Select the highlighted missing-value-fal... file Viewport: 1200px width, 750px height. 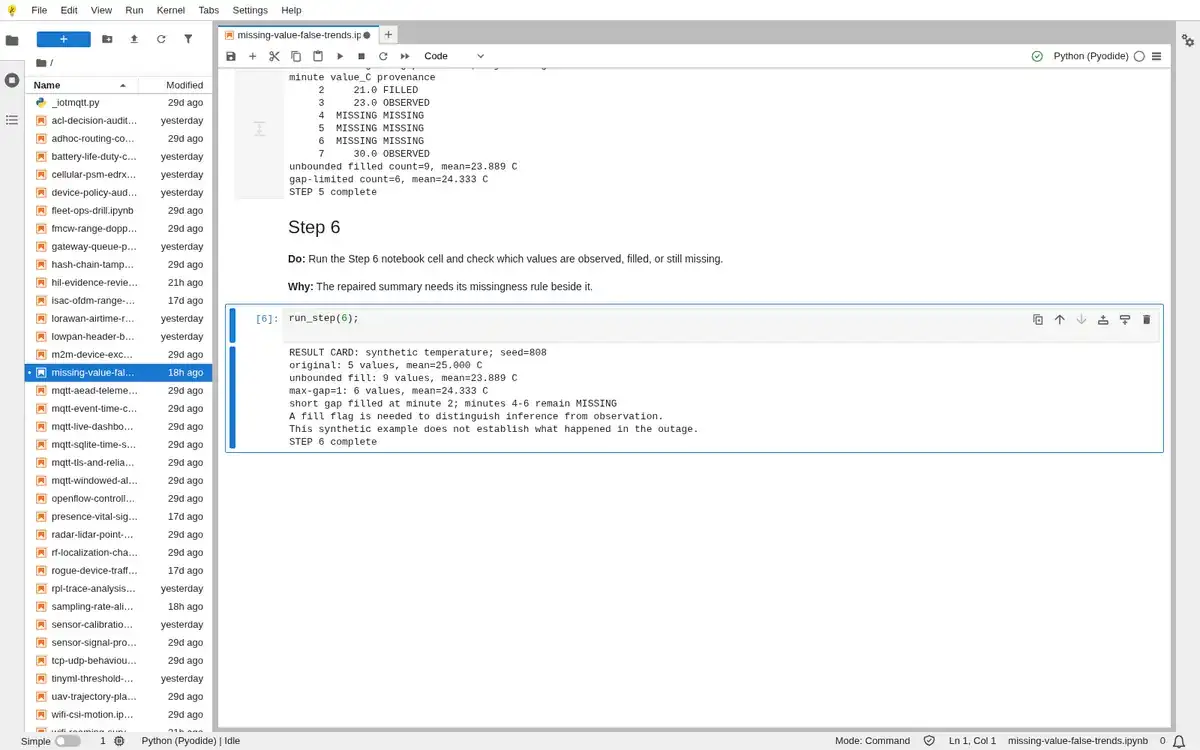[118, 372]
